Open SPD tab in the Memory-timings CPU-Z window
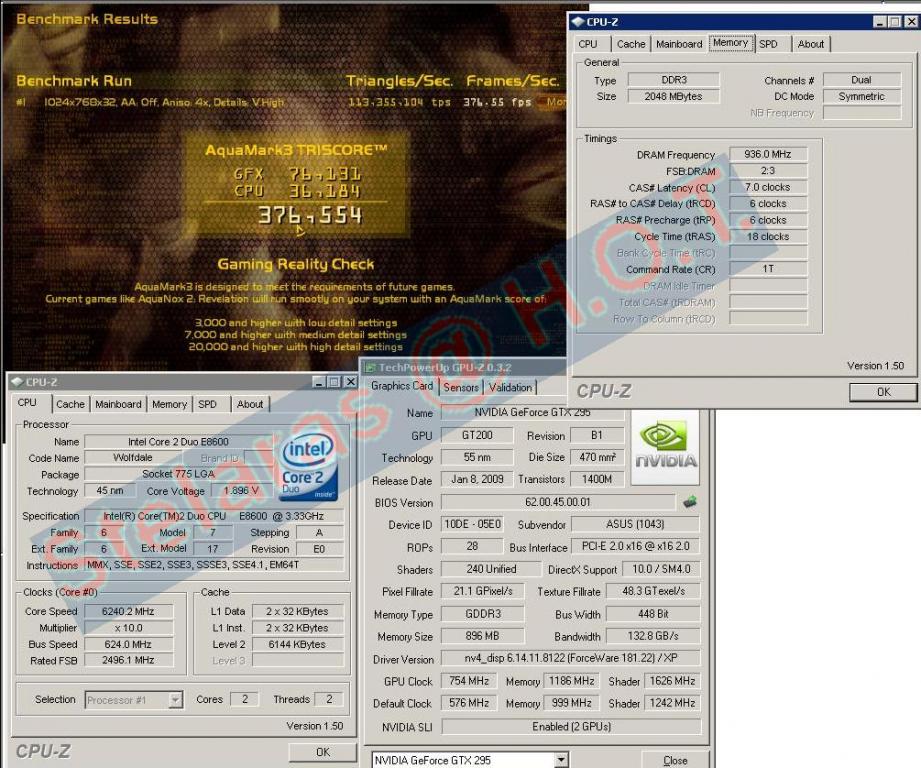921x768 pixels. click(x=768, y=44)
